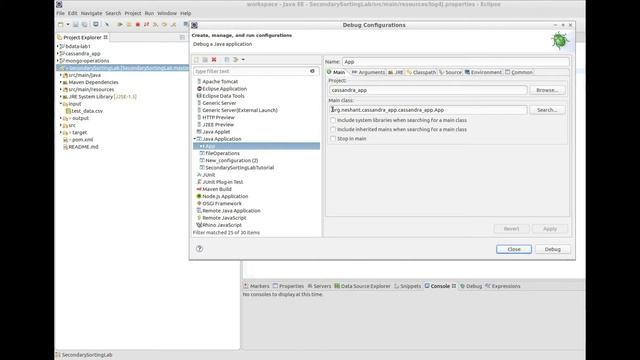
Task: Select Remote Java Application type
Action: [231, 211]
